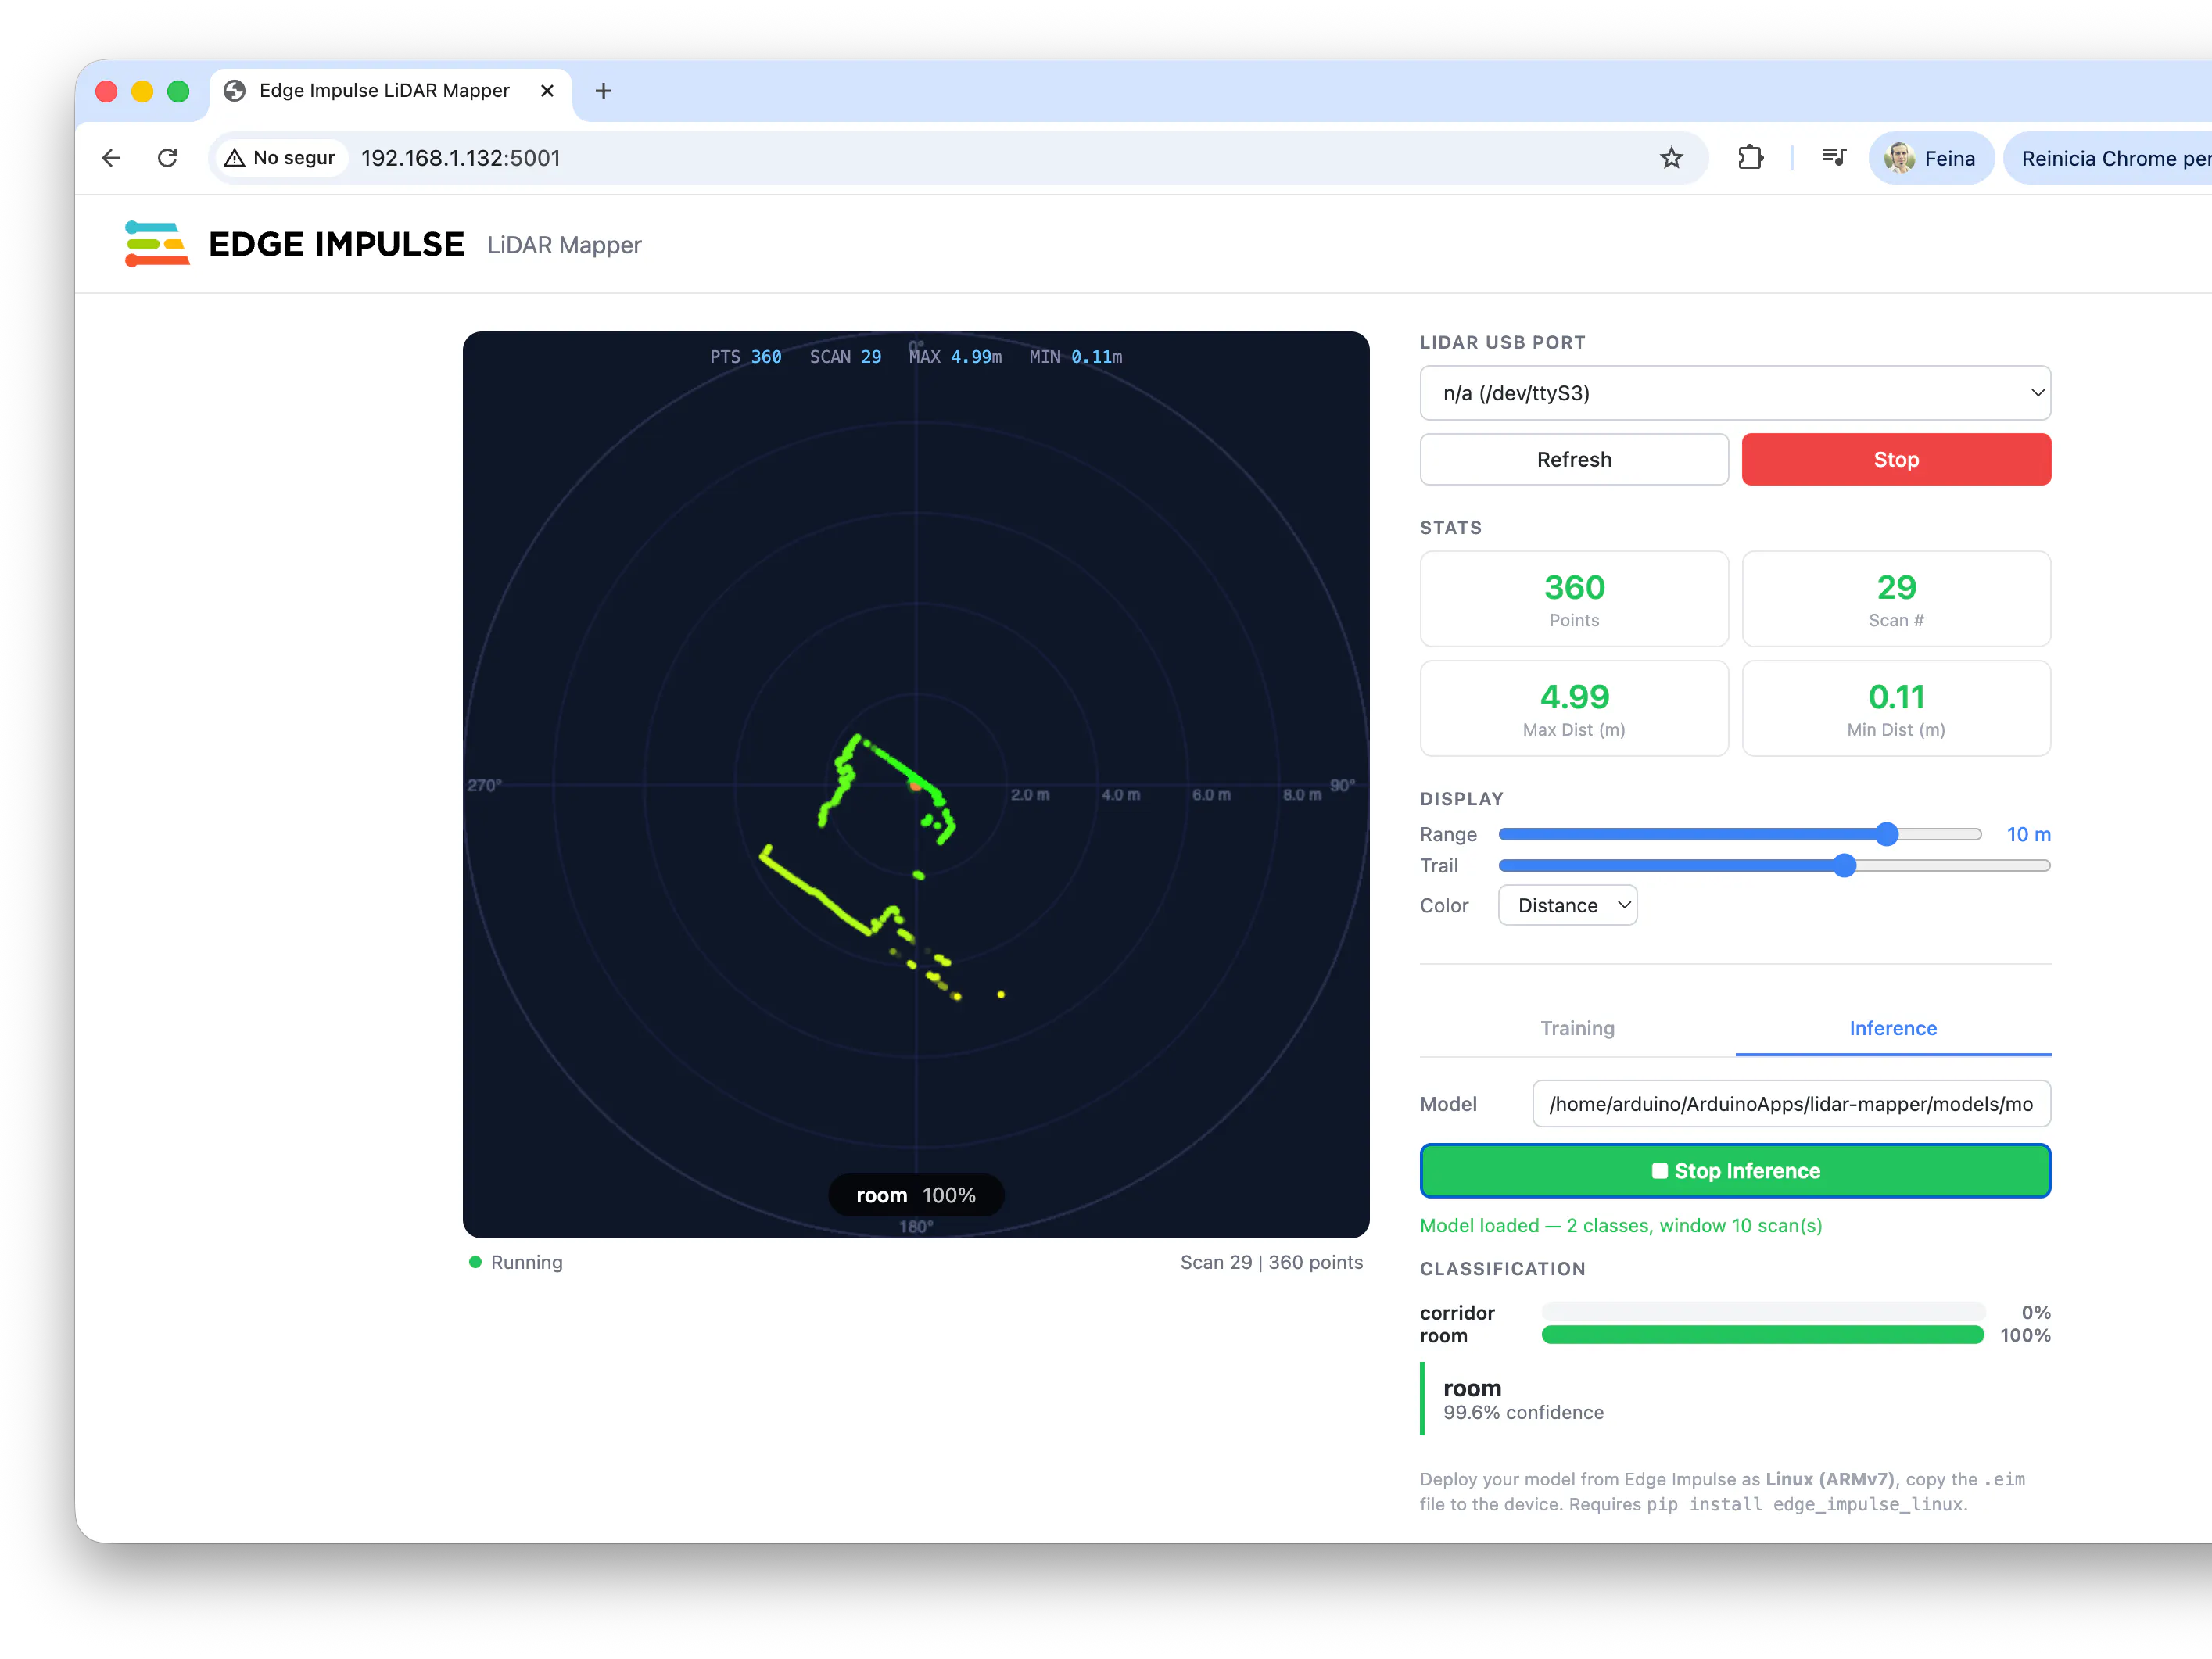Adjust the Trail slider handle
Viewport: 2212px width, 1659px height.
tap(1845, 866)
